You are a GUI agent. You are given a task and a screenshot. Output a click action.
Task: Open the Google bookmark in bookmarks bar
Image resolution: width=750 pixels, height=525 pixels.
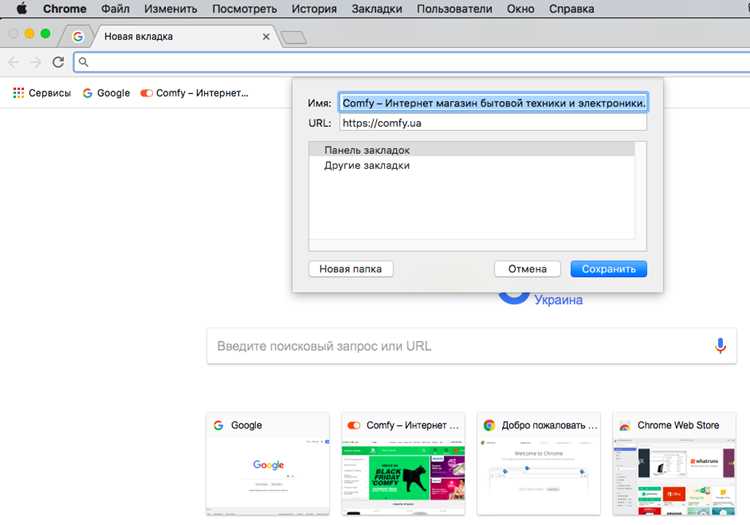pyautogui.click(x=106, y=93)
